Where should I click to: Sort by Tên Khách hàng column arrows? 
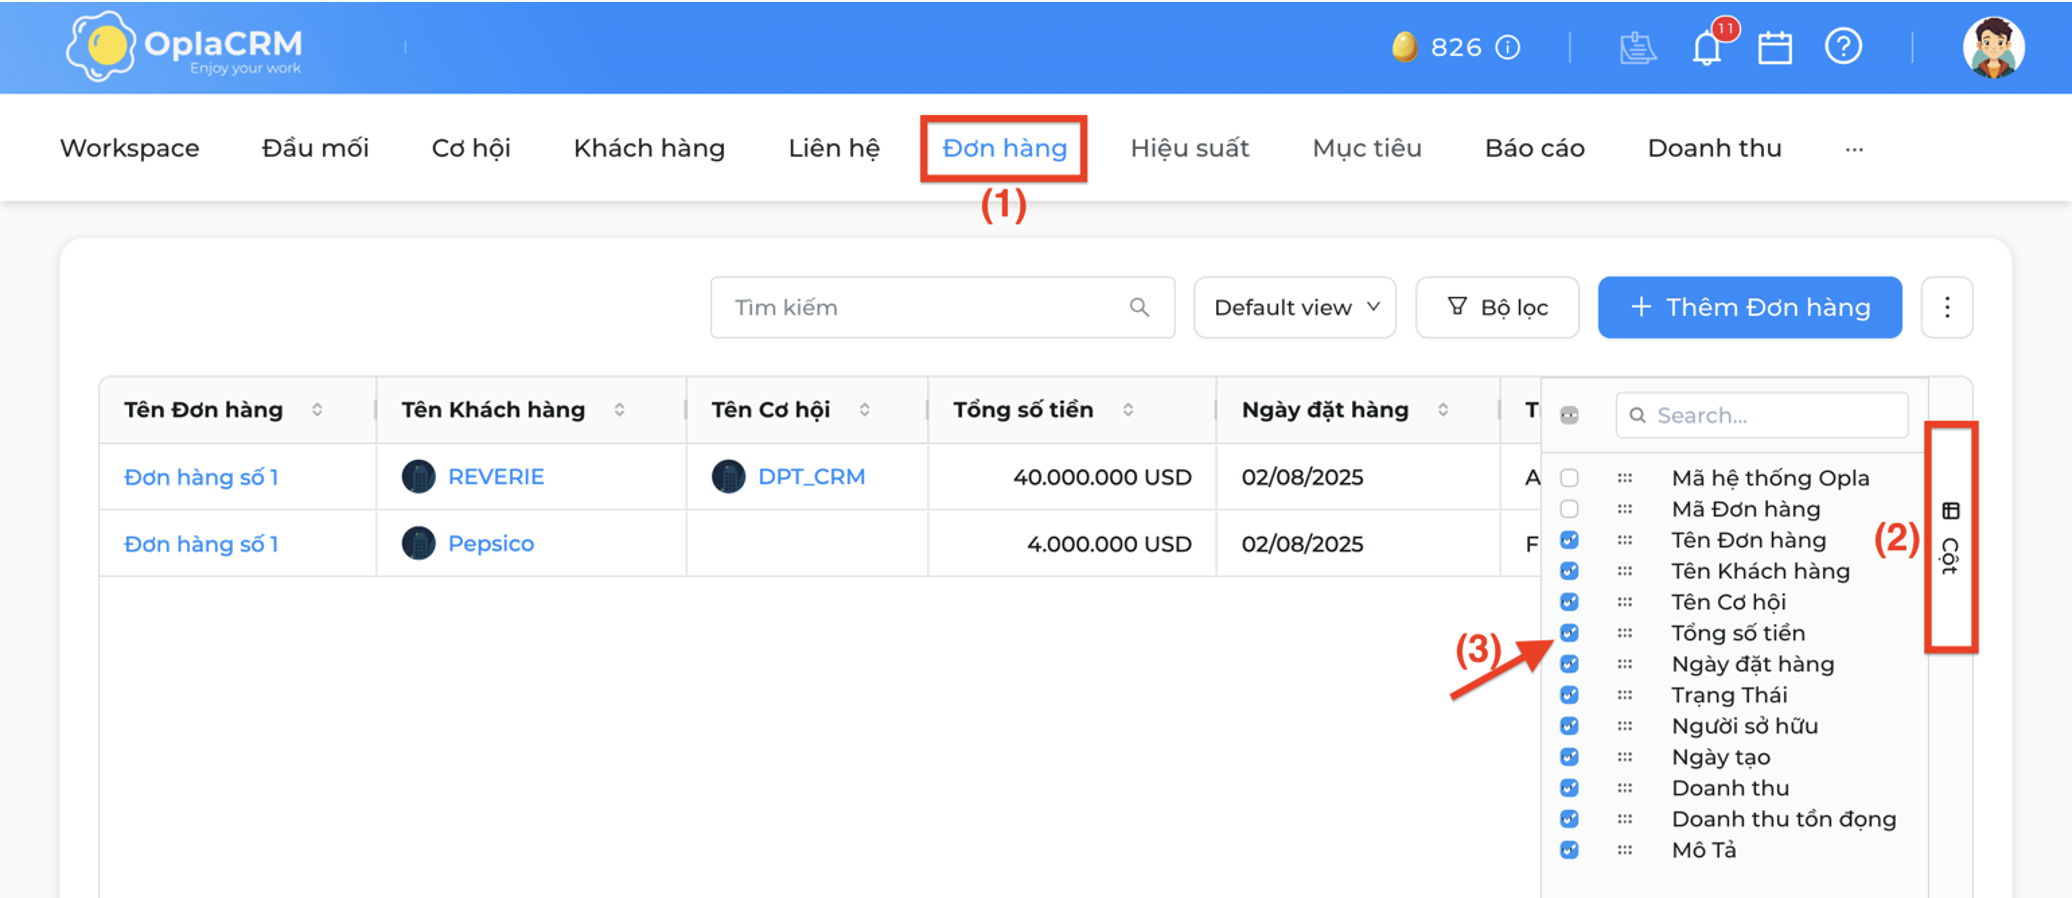[620, 410]
